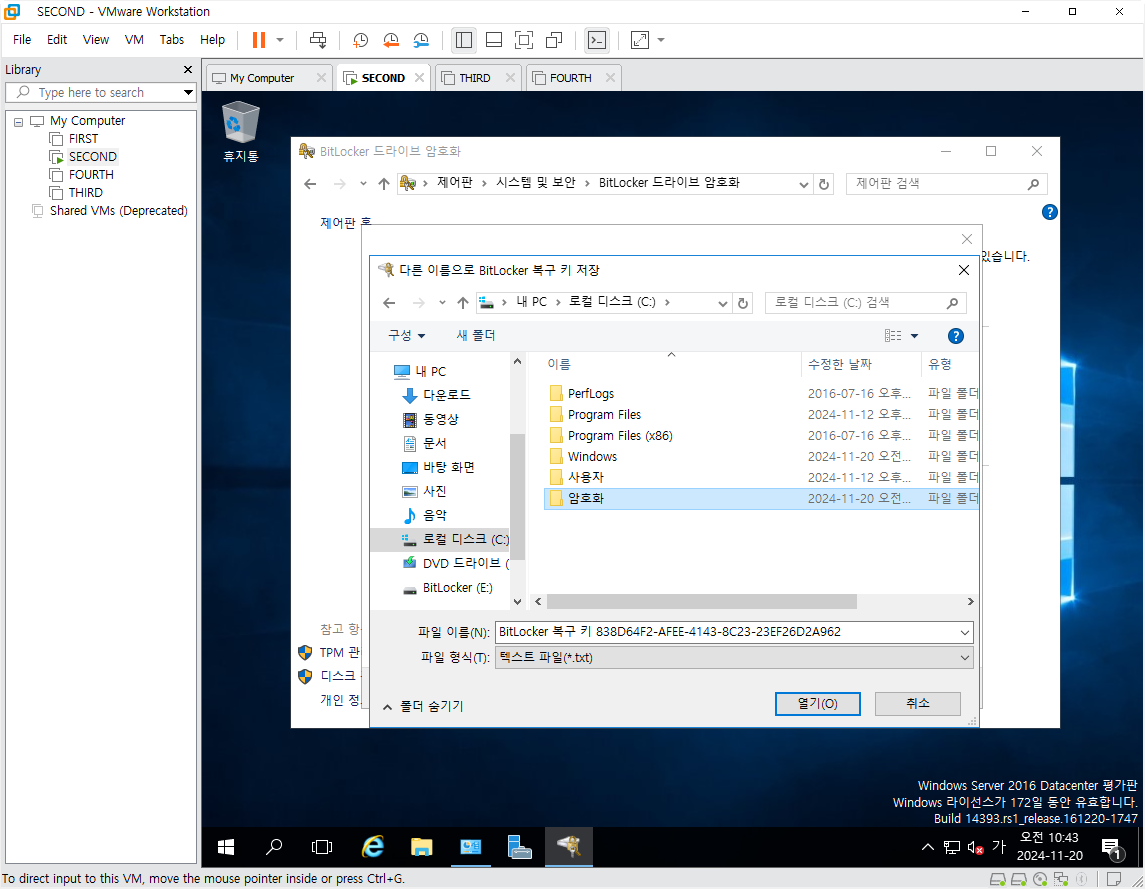Select 바탕 화면 in the navigation pane

click(448, 468)
